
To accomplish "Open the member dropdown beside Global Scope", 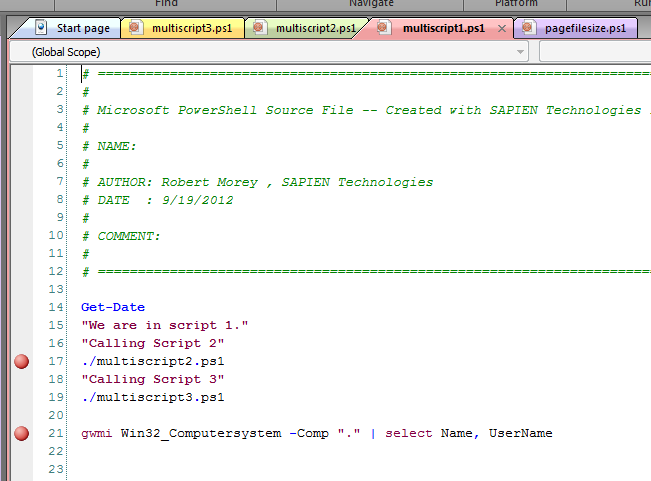I will pyautogui.click(x=595, y=52).
